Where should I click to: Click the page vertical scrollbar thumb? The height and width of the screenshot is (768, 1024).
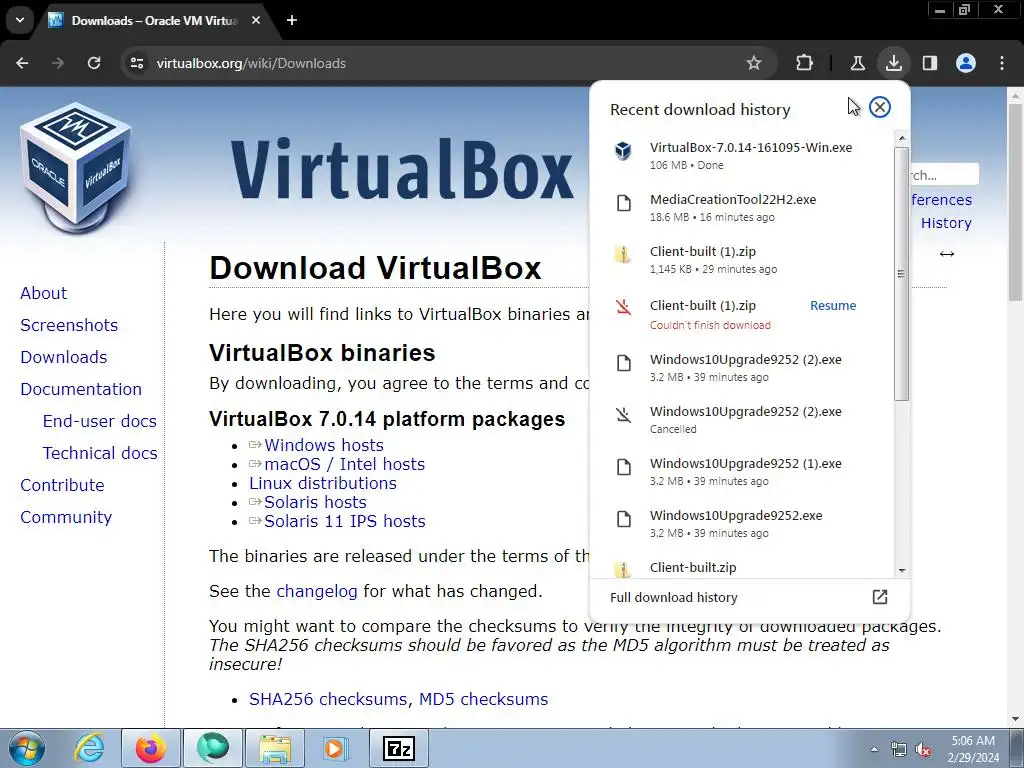tap(1015, 200)
